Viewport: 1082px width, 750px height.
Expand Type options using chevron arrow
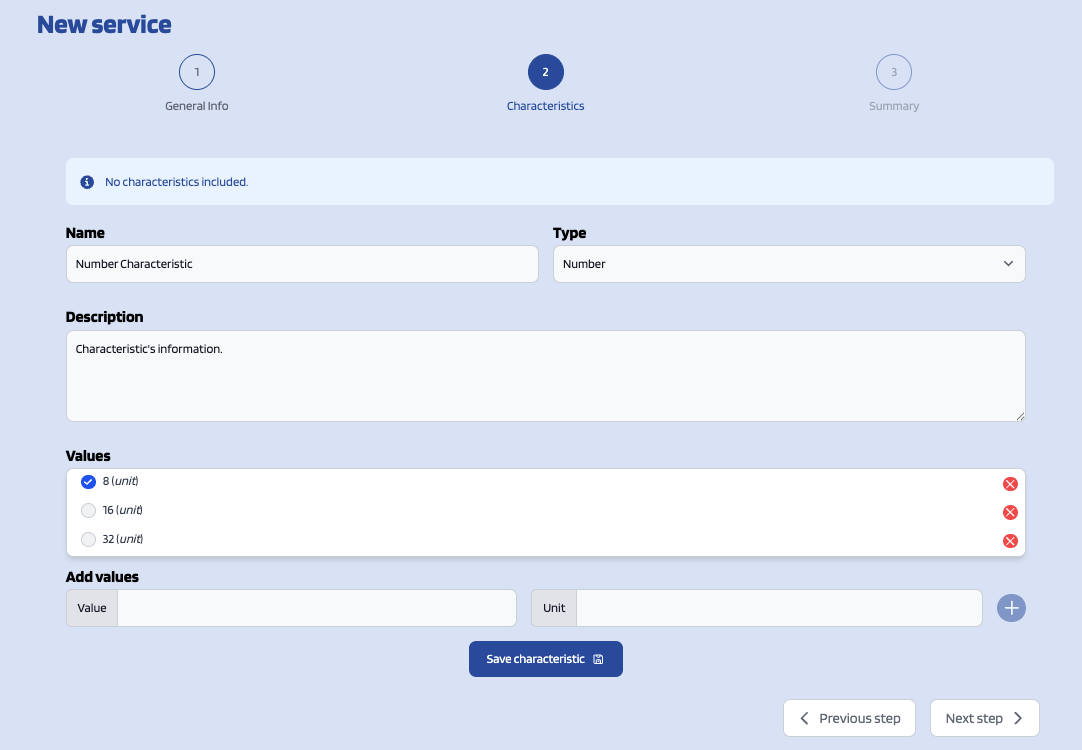tap(1007, 264)
